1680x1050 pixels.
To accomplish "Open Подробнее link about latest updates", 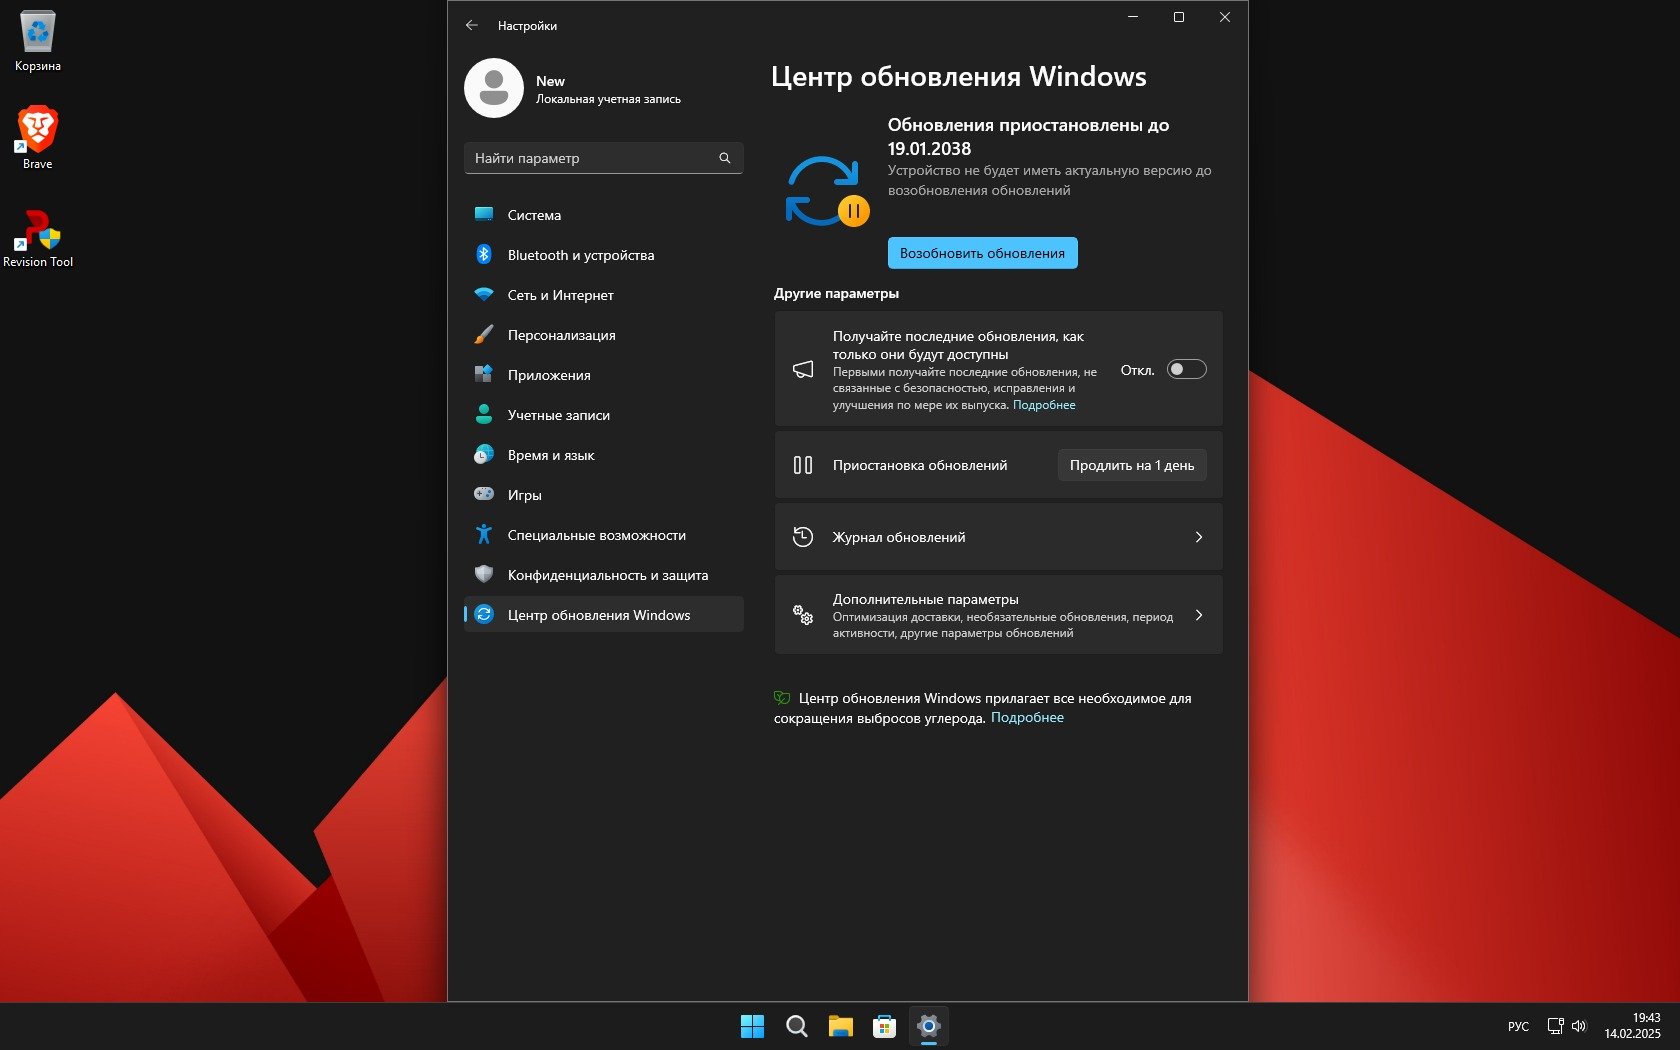I will tap(1044, 405).
